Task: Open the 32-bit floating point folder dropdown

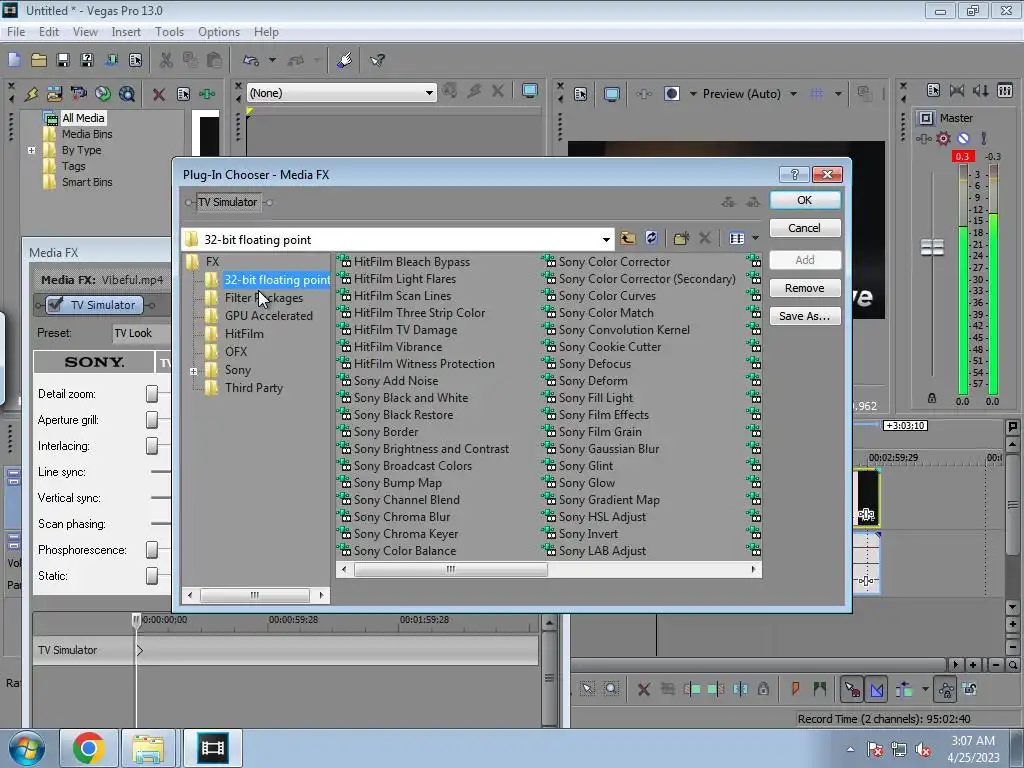Action: (x=606, y=240)
